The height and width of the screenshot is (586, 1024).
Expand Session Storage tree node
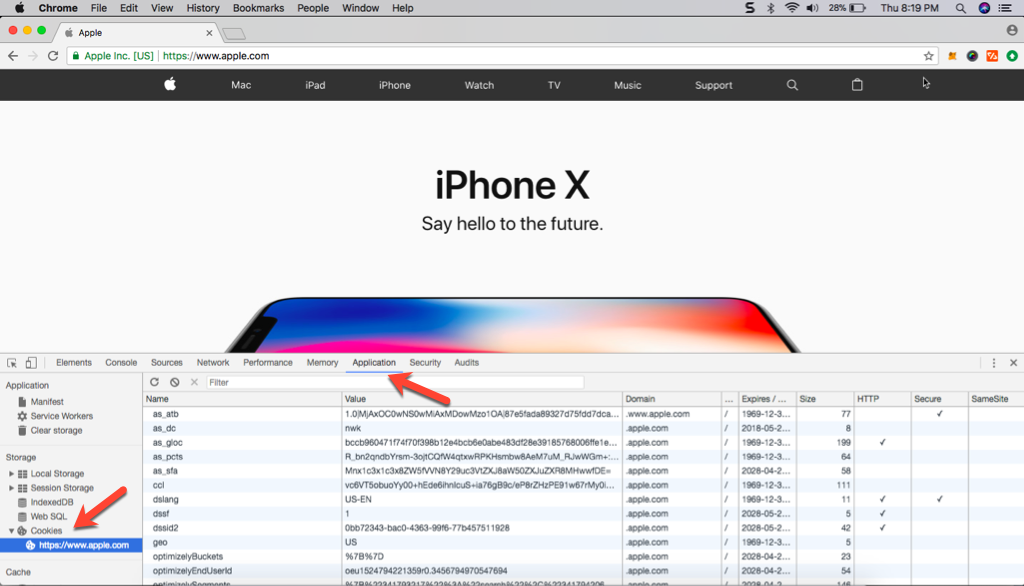click(x=11, y=488)
